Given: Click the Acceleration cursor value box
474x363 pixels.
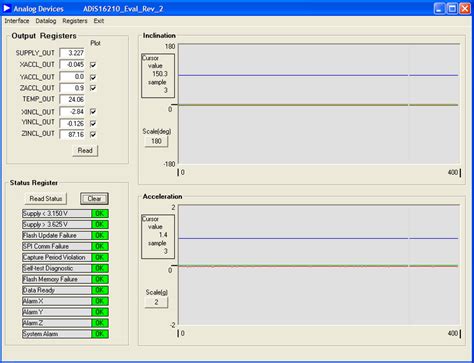Looking at the screenshot, I should (158, 237).
